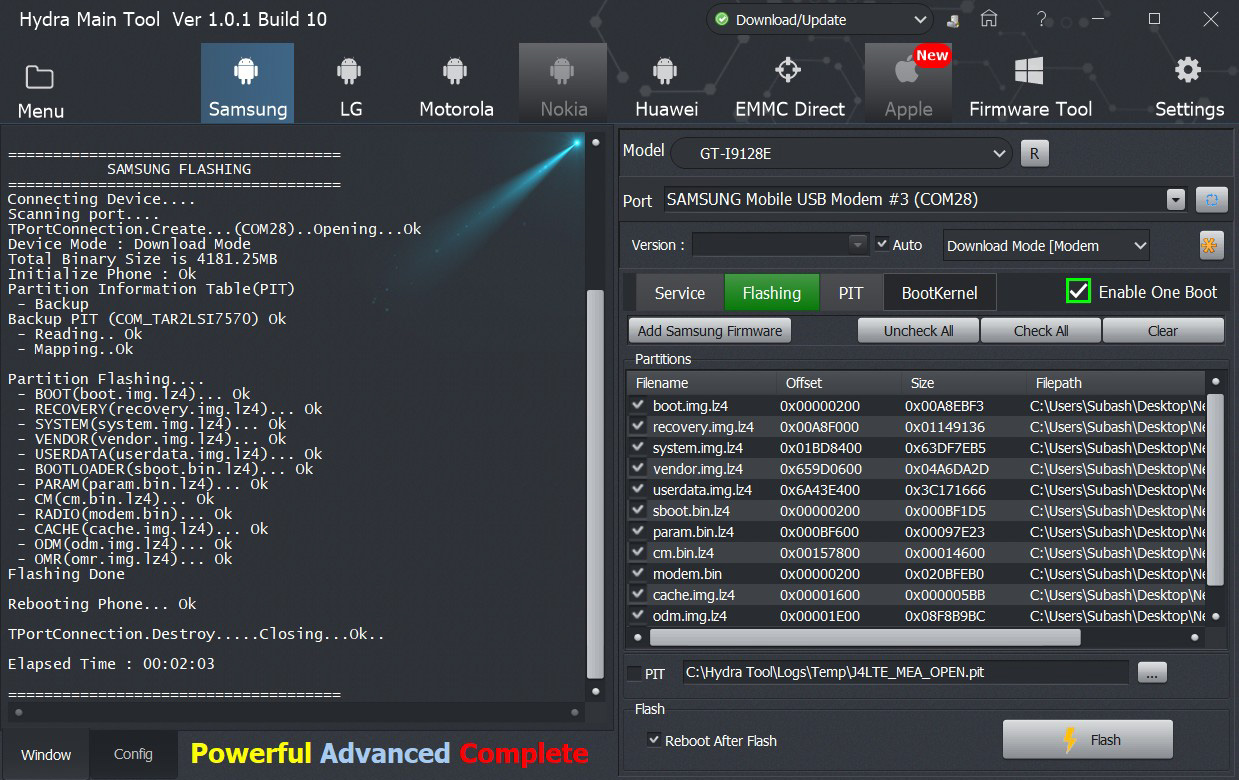
Task: Open the Apple module
Action: pos(908,83)
